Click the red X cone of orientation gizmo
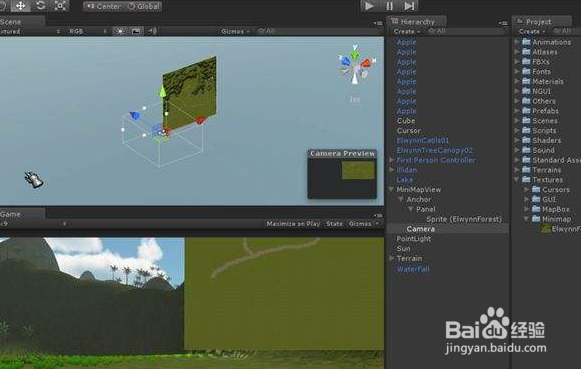This screenshot has height=369, width=581. (367, 62)
